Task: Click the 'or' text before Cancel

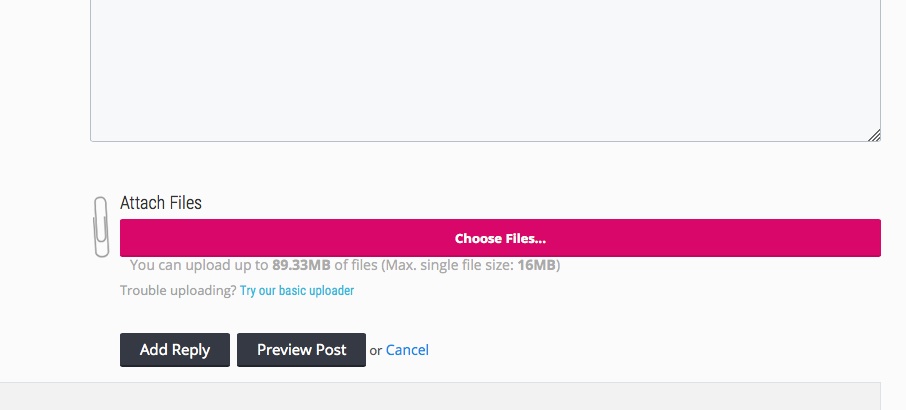Action: pyautogui.click(x=376, y=351)
